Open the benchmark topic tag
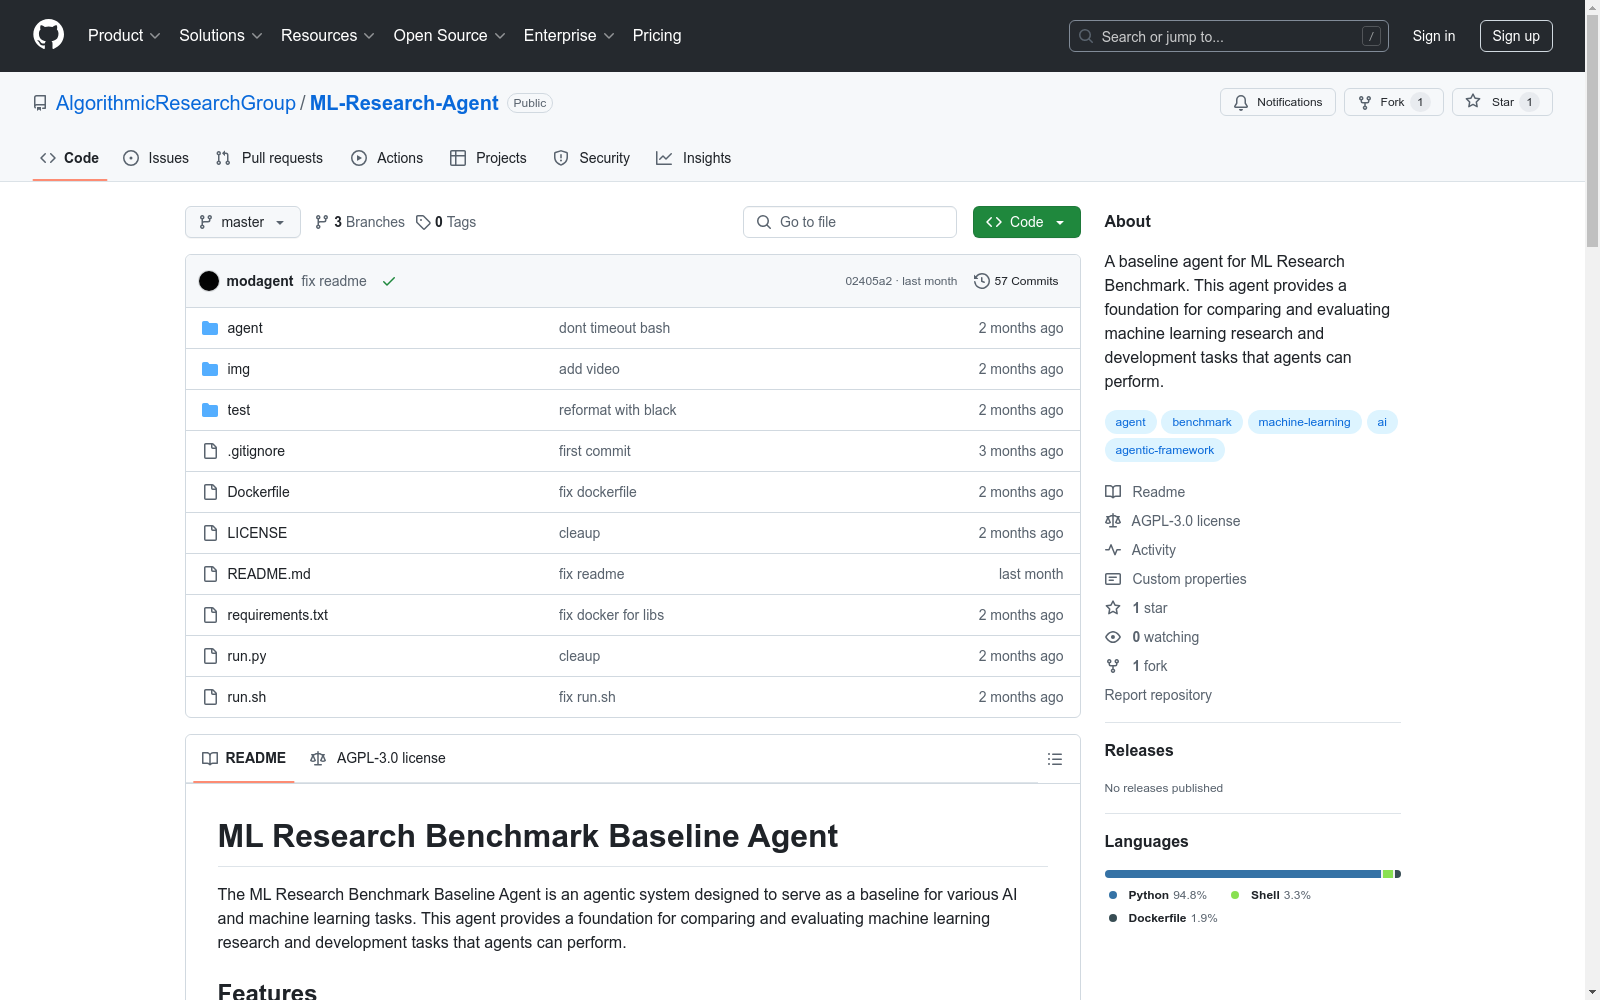The image size is (1600, 1000). click(x=1202, y=422)
